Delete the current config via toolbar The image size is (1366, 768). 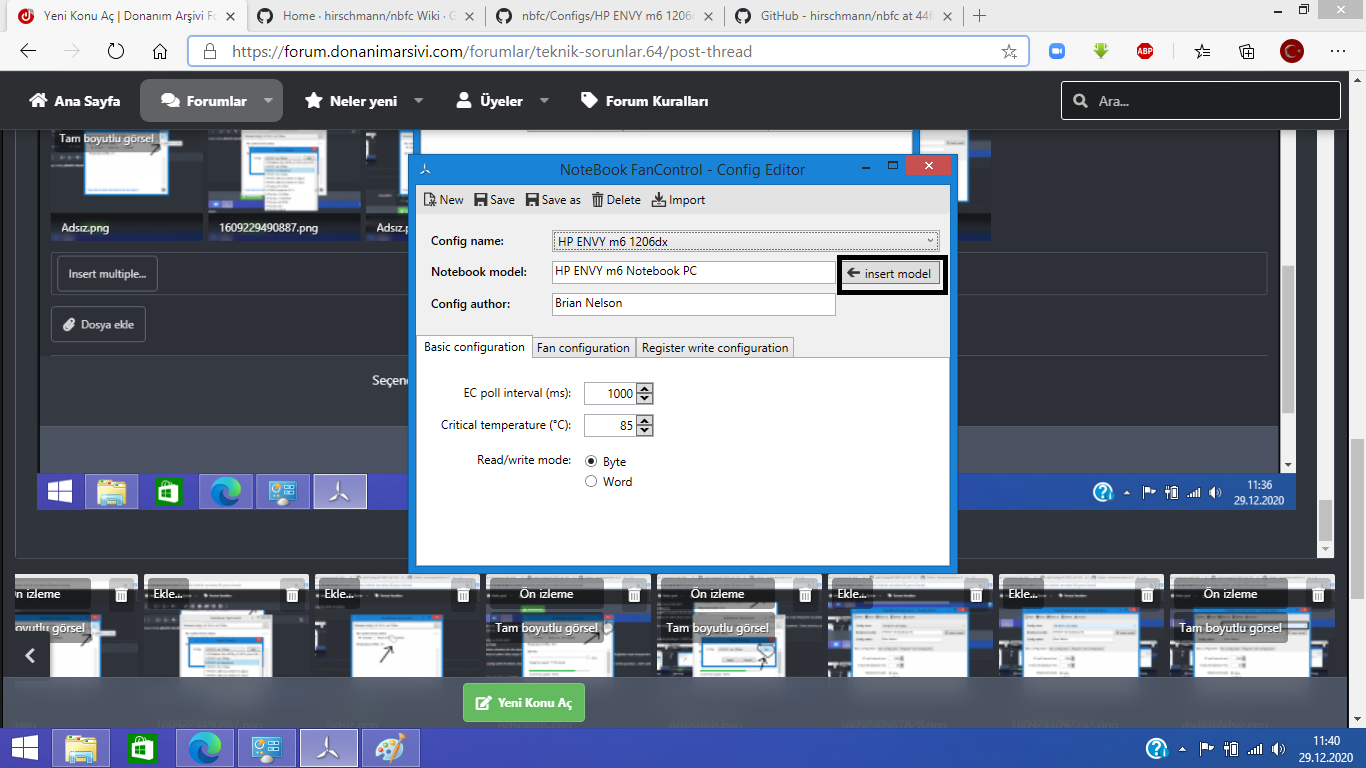[x=616, y=200]
